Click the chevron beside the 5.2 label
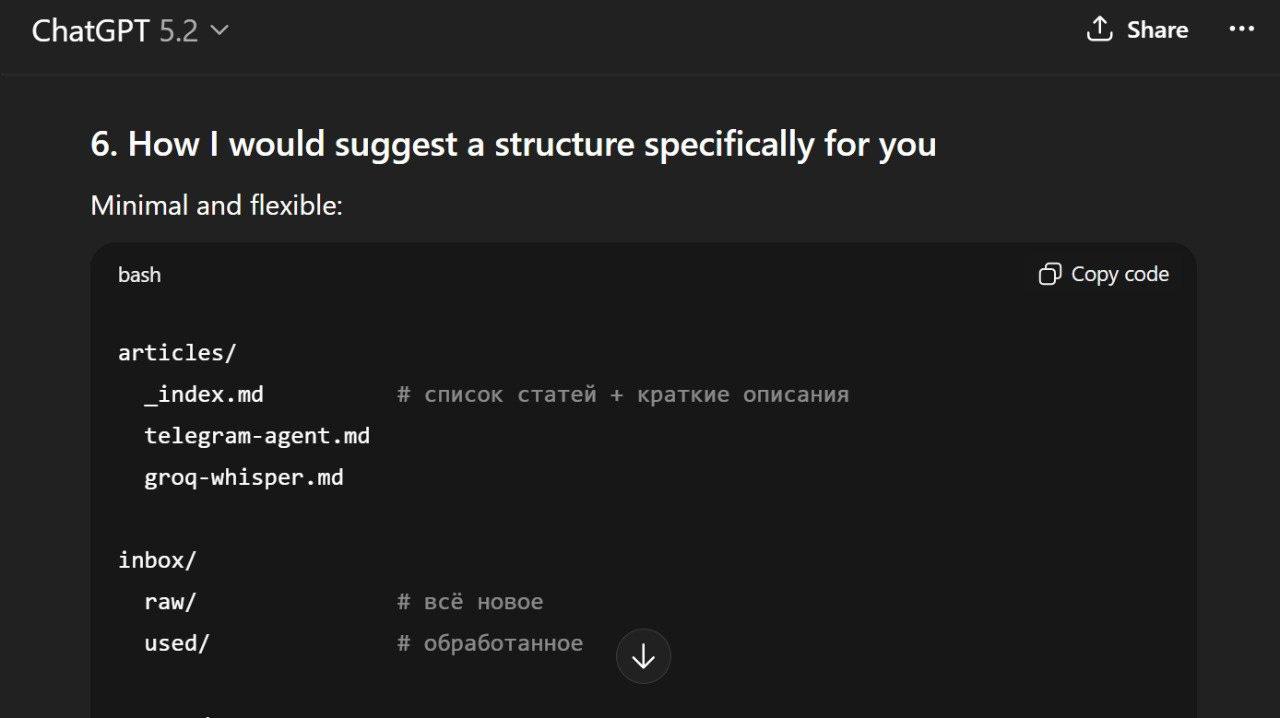The height and width of the screenshot is (718, 1280). coord(219,31)
